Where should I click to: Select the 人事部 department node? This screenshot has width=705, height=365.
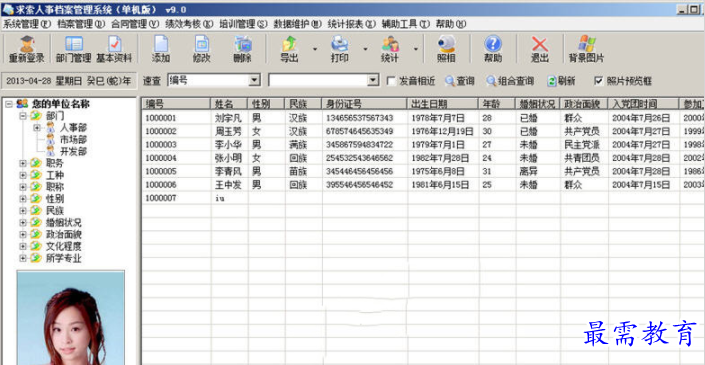73,128
